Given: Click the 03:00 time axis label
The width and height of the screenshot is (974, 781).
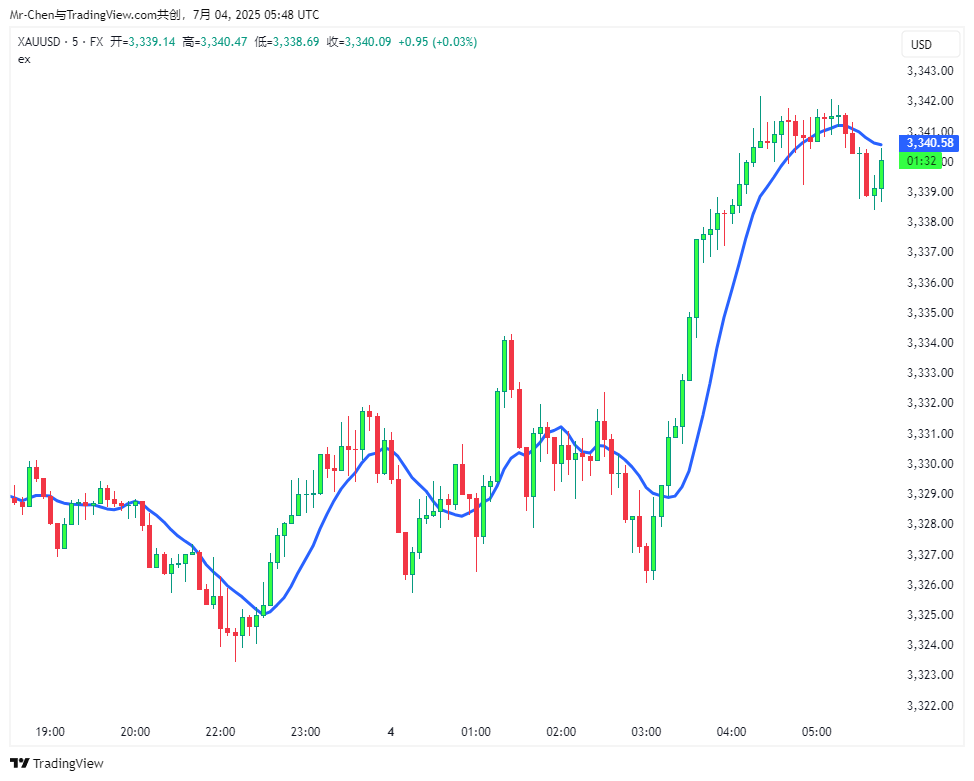Looking at the screenshot, I should (646, 731).
